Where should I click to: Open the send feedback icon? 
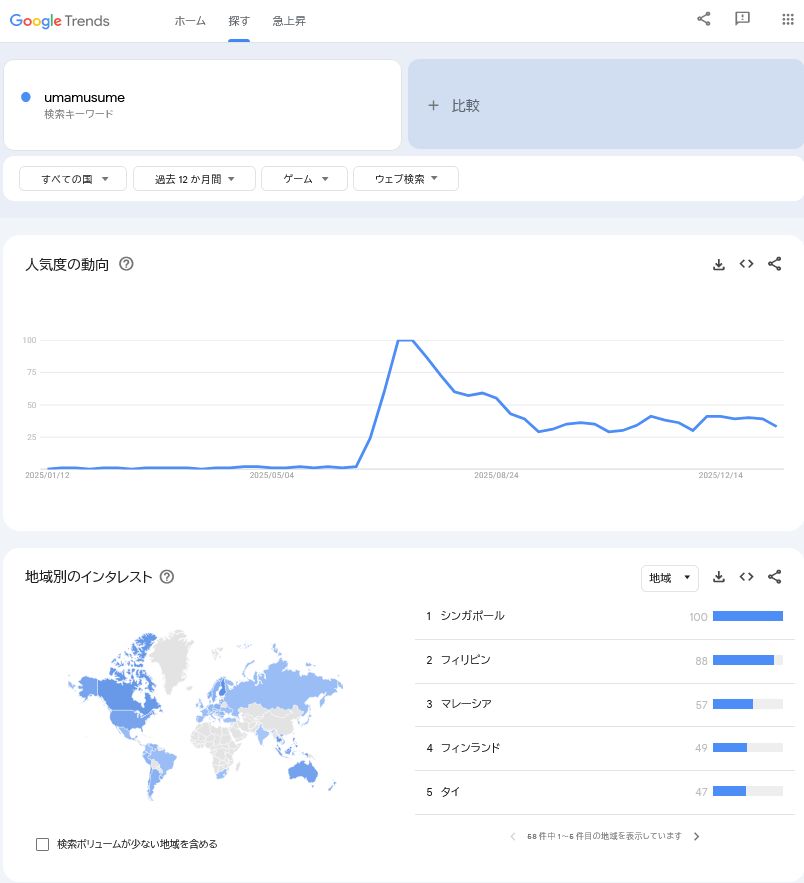coord(742,19)
